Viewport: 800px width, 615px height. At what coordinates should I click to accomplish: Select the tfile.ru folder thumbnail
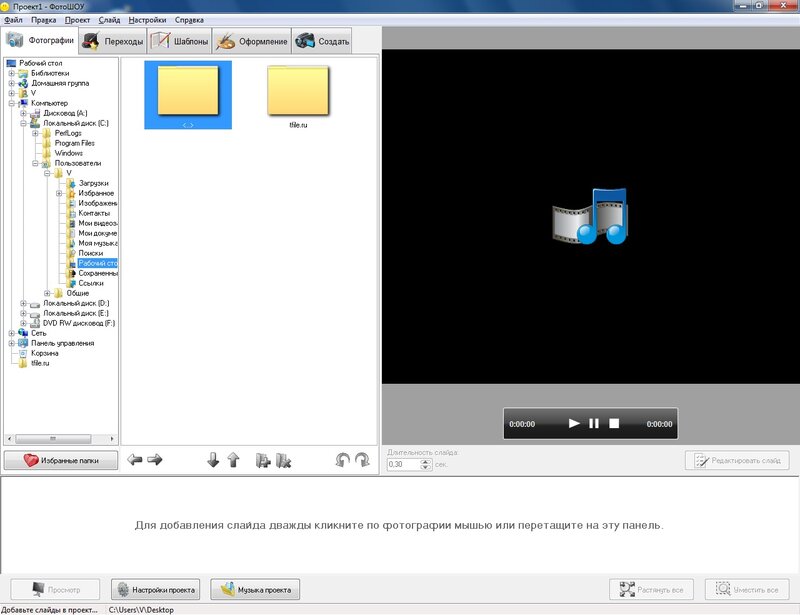(x=298, y=95)
